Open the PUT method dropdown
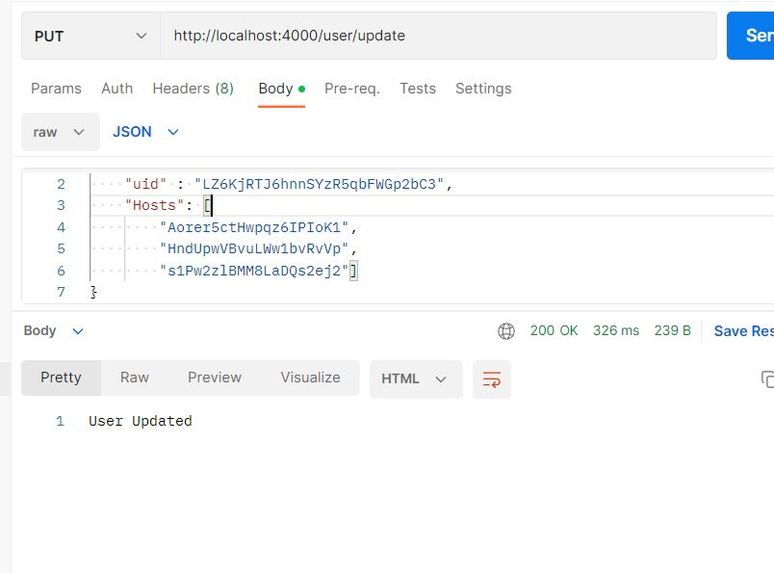This screenshot has width=774, height=573. [91, 36]
